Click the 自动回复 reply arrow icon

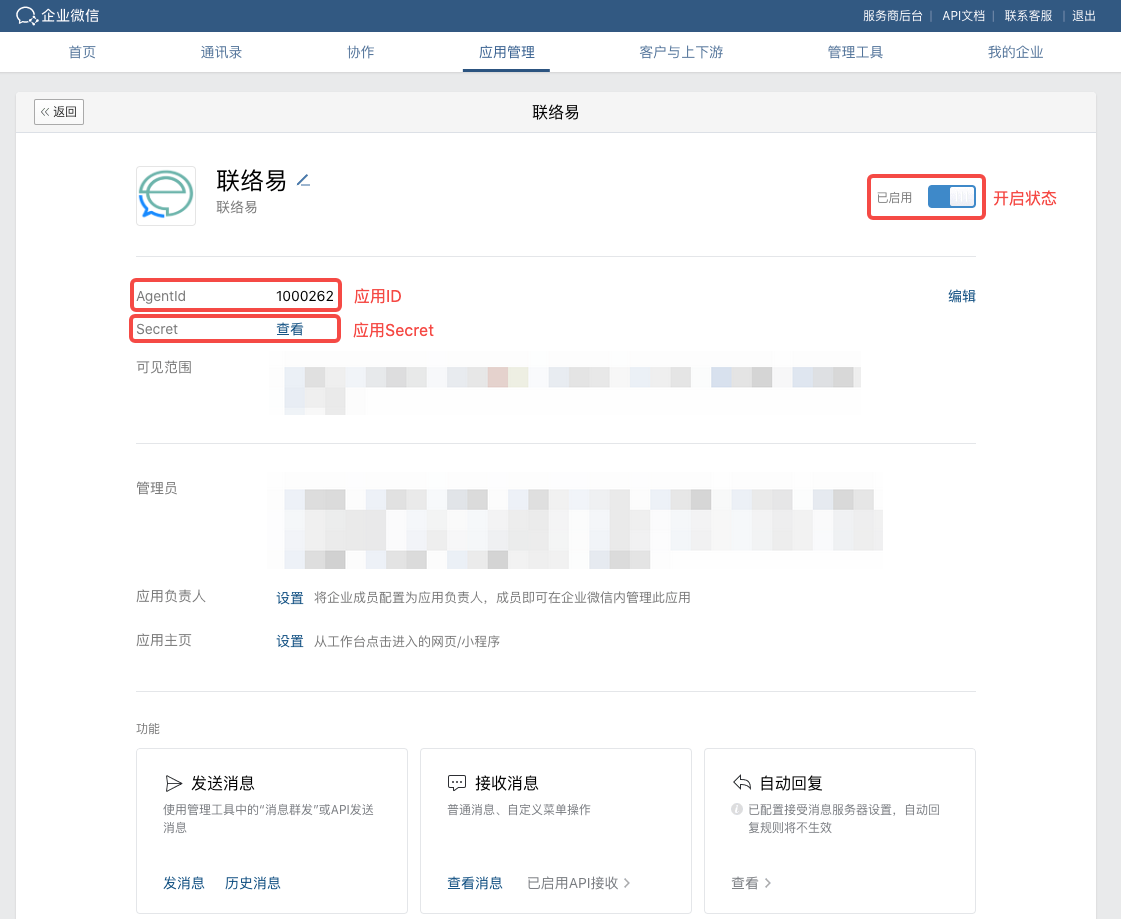tap(742, 783)
